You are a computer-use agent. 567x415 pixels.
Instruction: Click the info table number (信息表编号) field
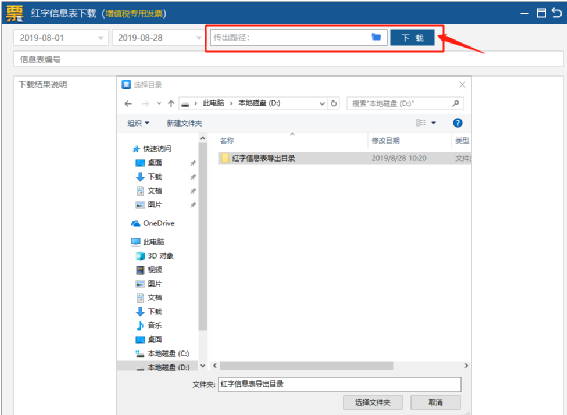(288, 59)
